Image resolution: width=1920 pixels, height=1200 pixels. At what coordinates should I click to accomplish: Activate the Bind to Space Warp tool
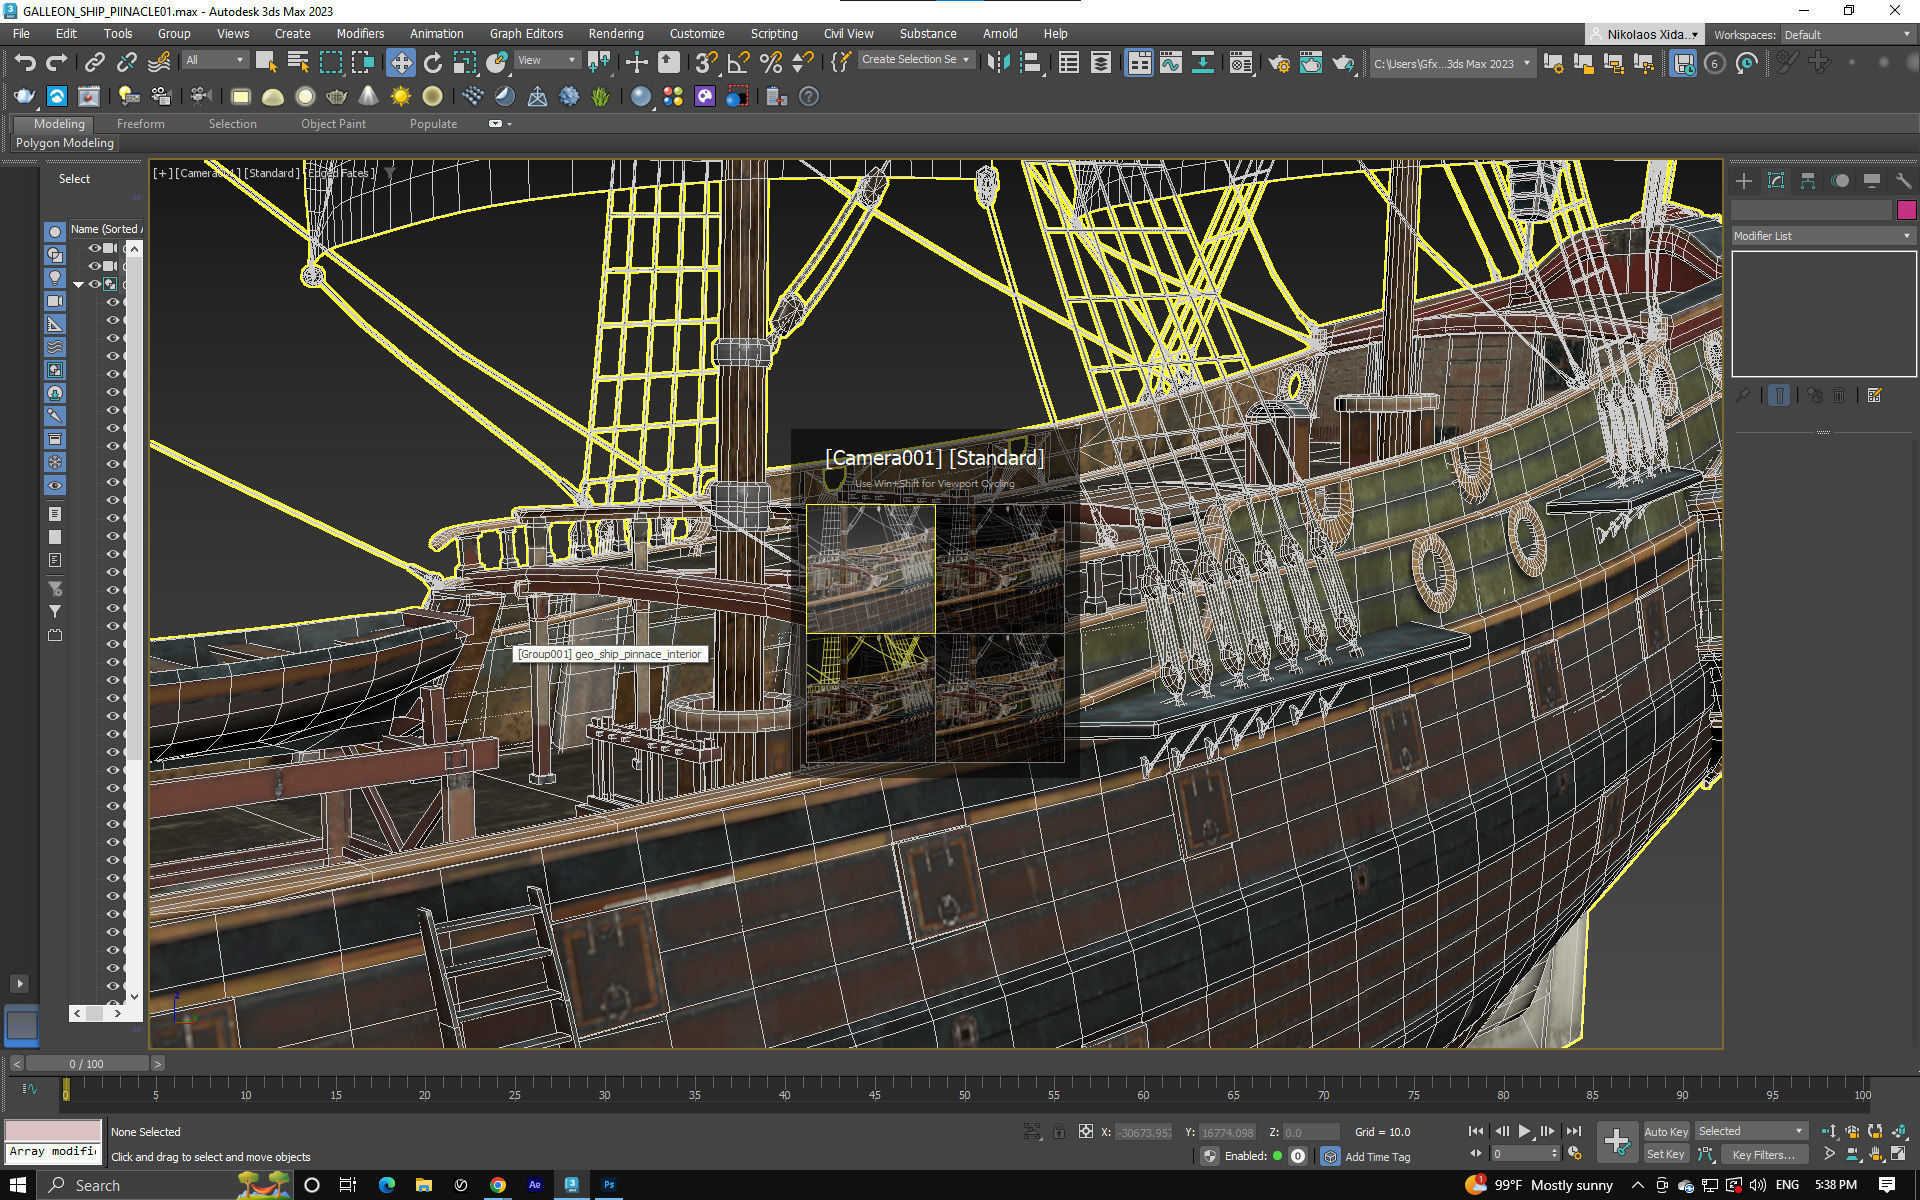[159, 63]
